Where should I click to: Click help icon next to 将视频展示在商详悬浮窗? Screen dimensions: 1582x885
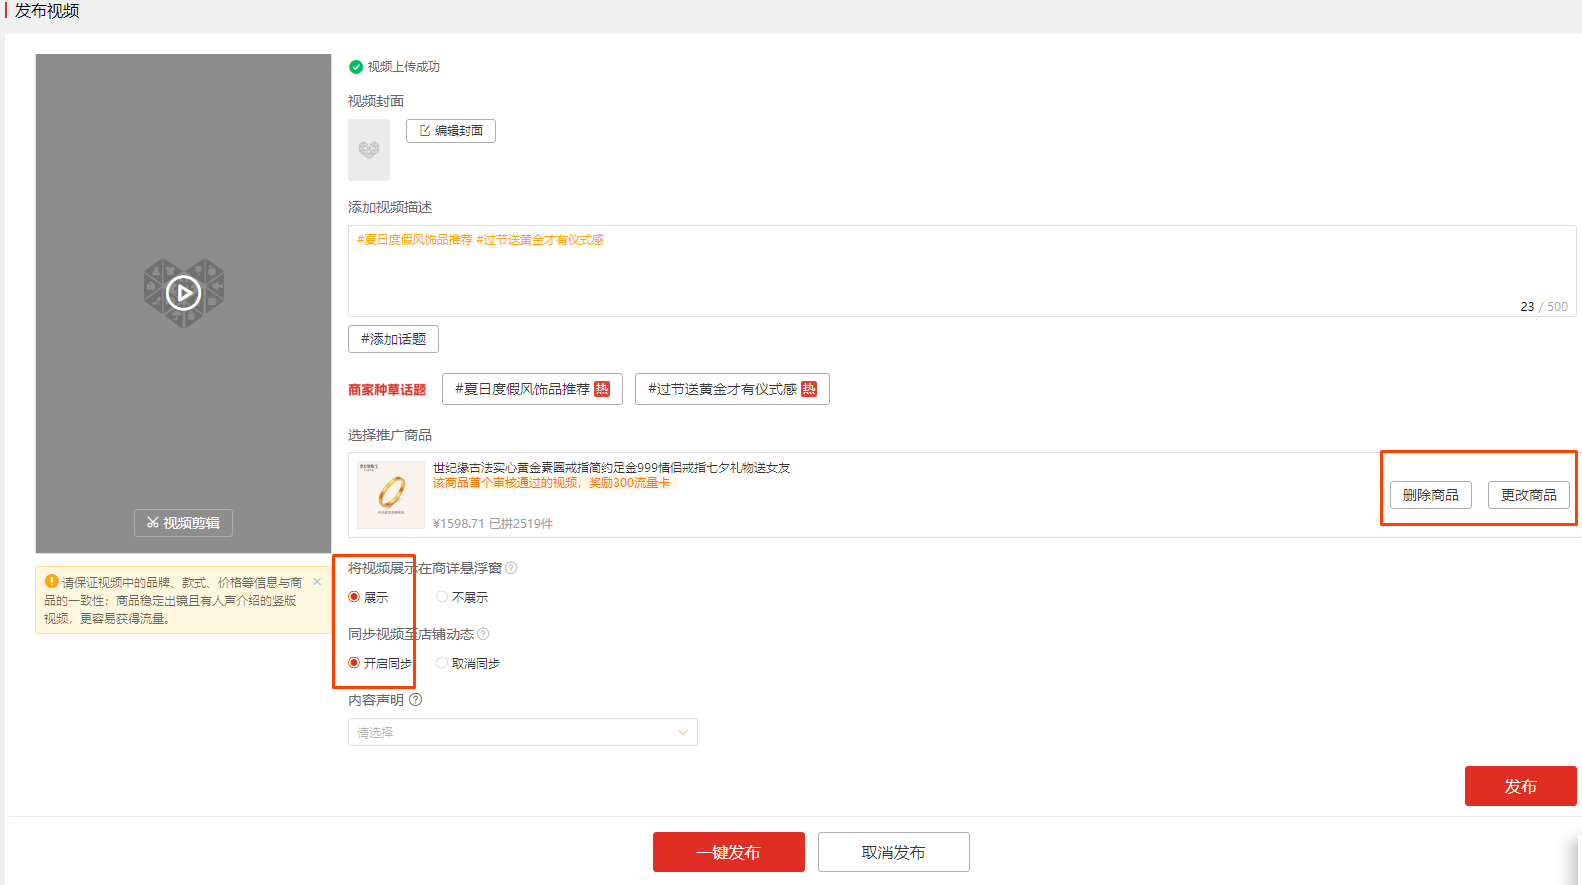point(511,568)
